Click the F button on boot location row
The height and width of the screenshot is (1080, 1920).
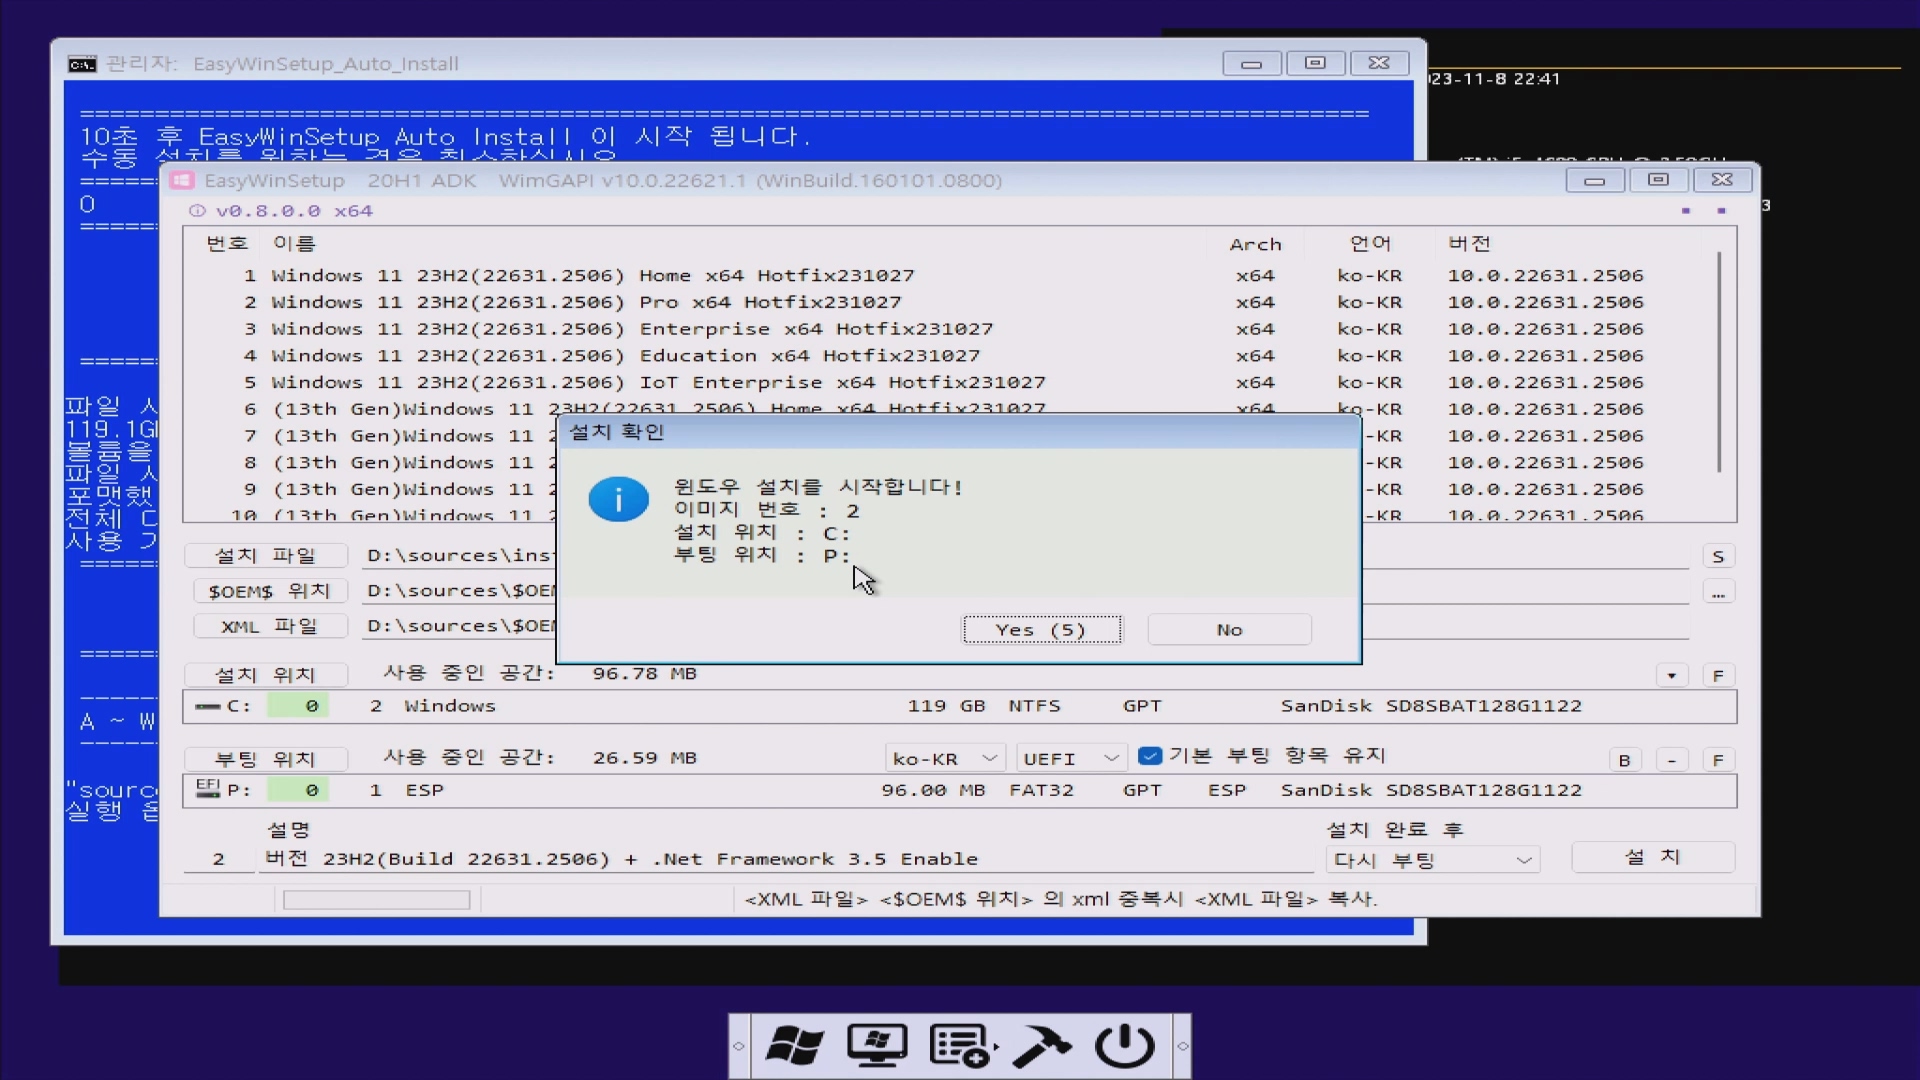click(x=1718, y=760)
